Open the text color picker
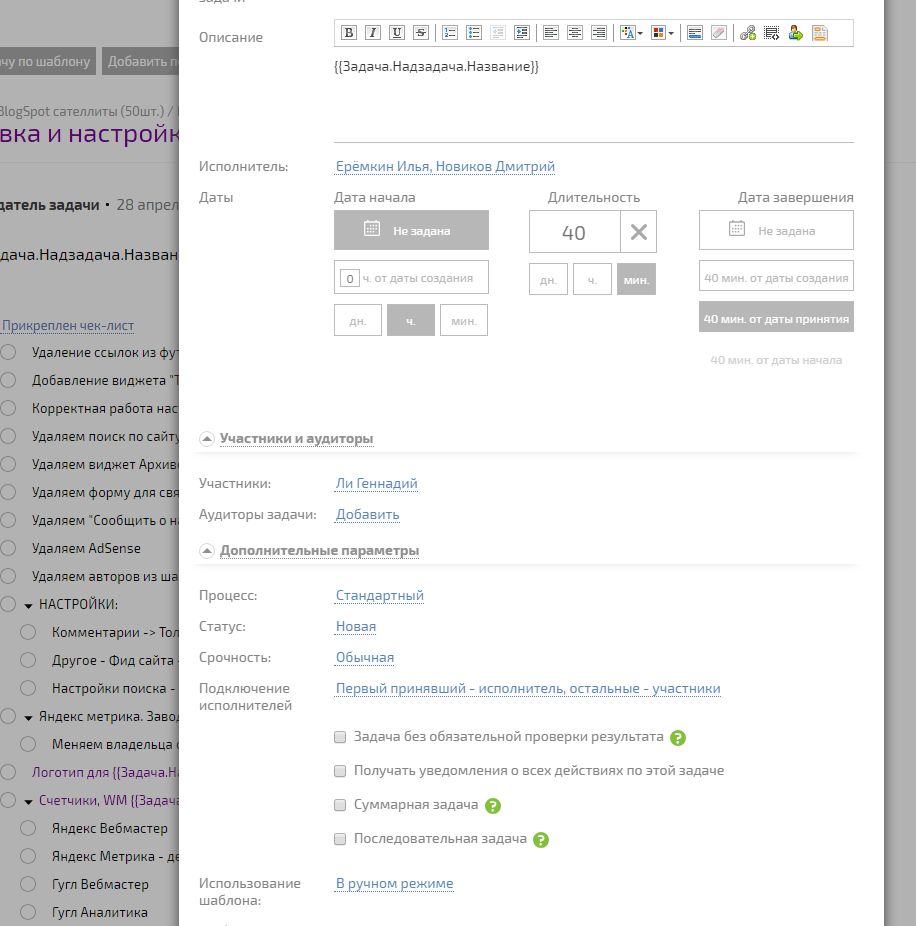Viewport: 916px width, 926px height. 631,33
